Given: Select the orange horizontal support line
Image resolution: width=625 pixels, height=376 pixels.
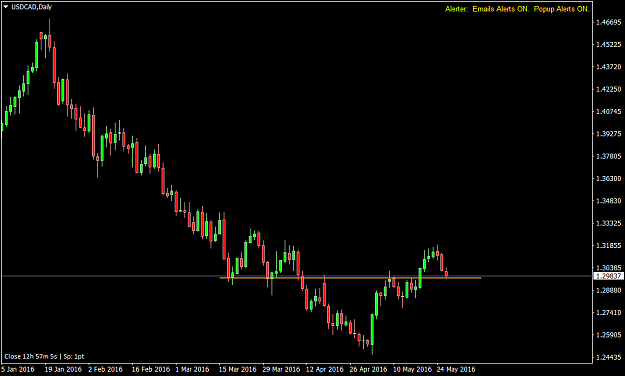Looking at the screenshot, I should pyautogui.click(x=350, y=278).
